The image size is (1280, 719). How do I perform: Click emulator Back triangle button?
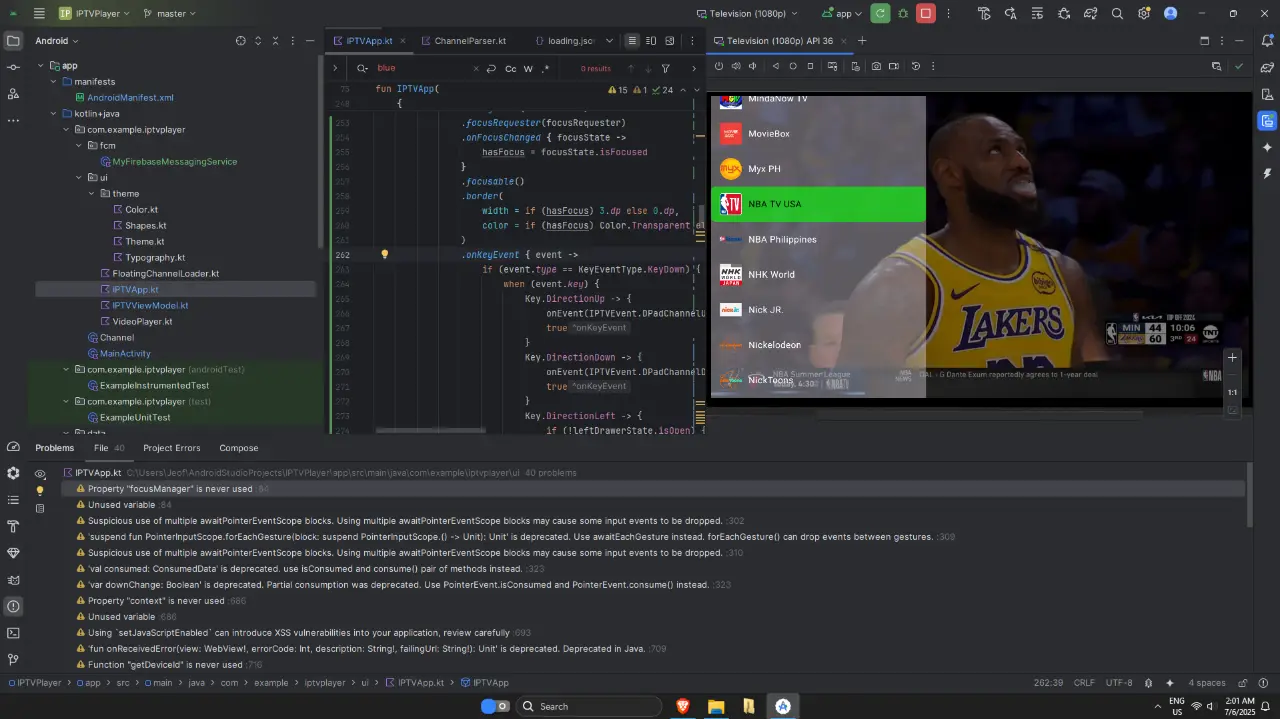[x=775, y=66]
